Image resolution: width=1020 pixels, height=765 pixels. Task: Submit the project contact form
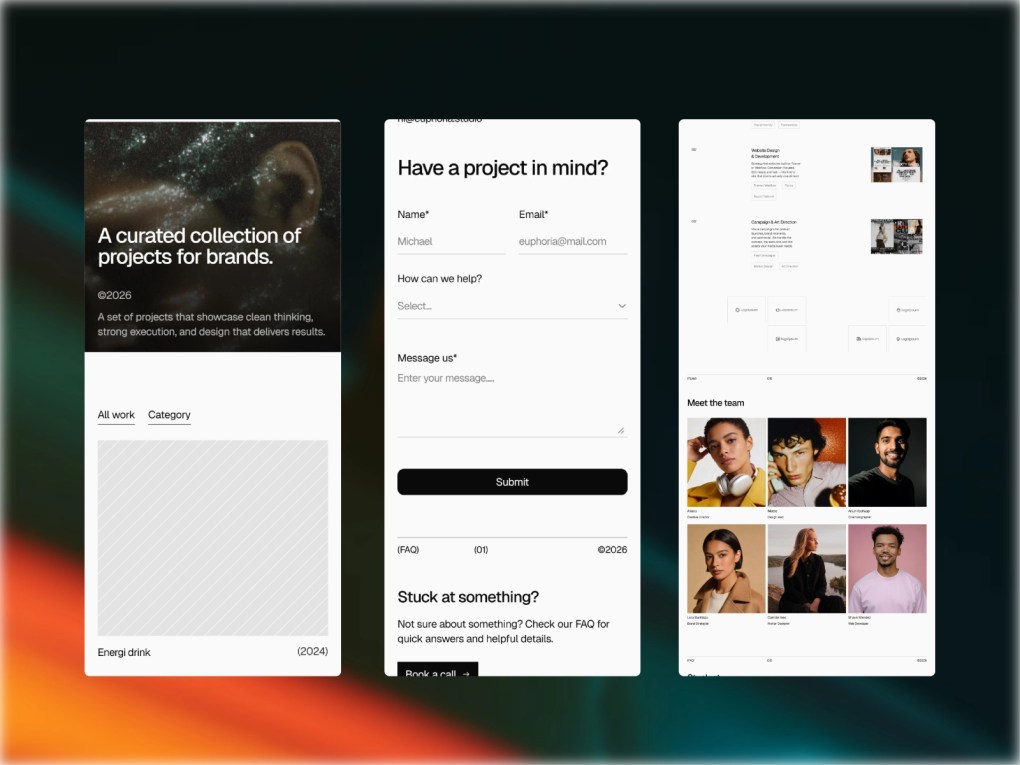click(x=512, y=482)
